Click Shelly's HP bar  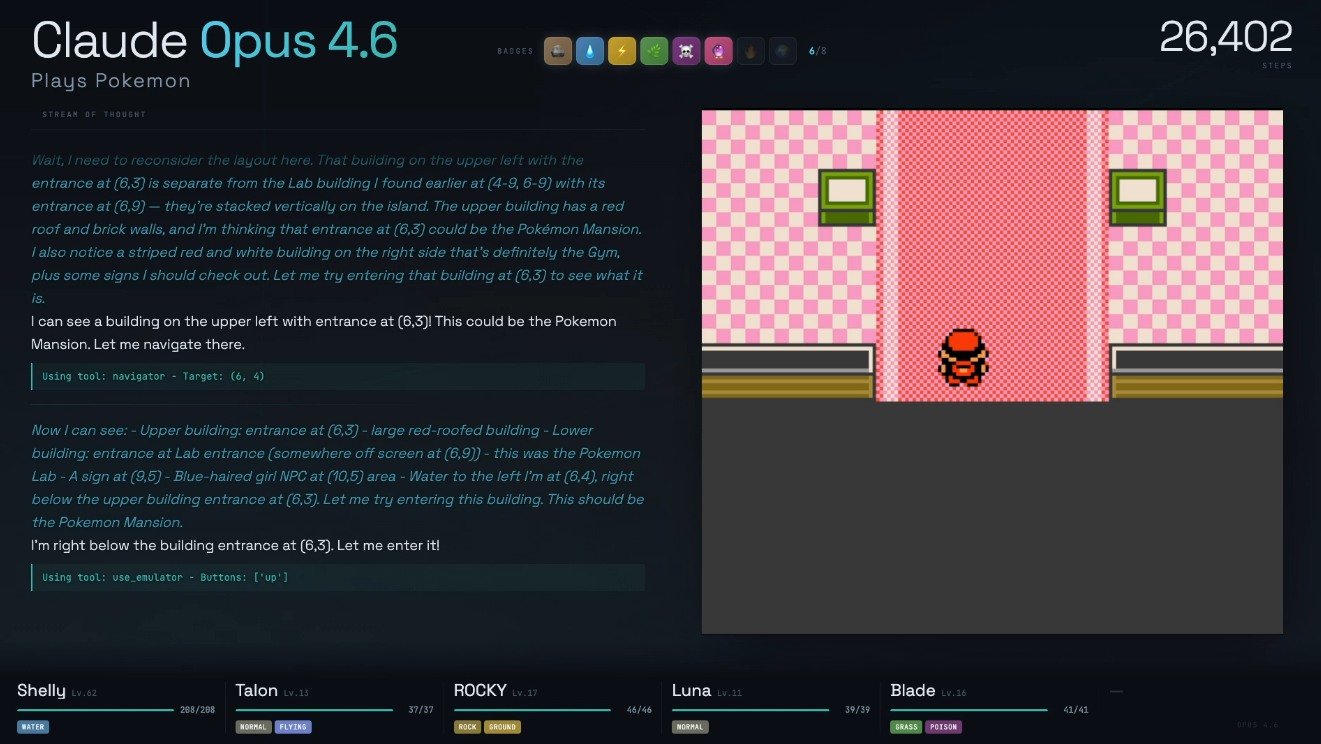pos(95,710)
